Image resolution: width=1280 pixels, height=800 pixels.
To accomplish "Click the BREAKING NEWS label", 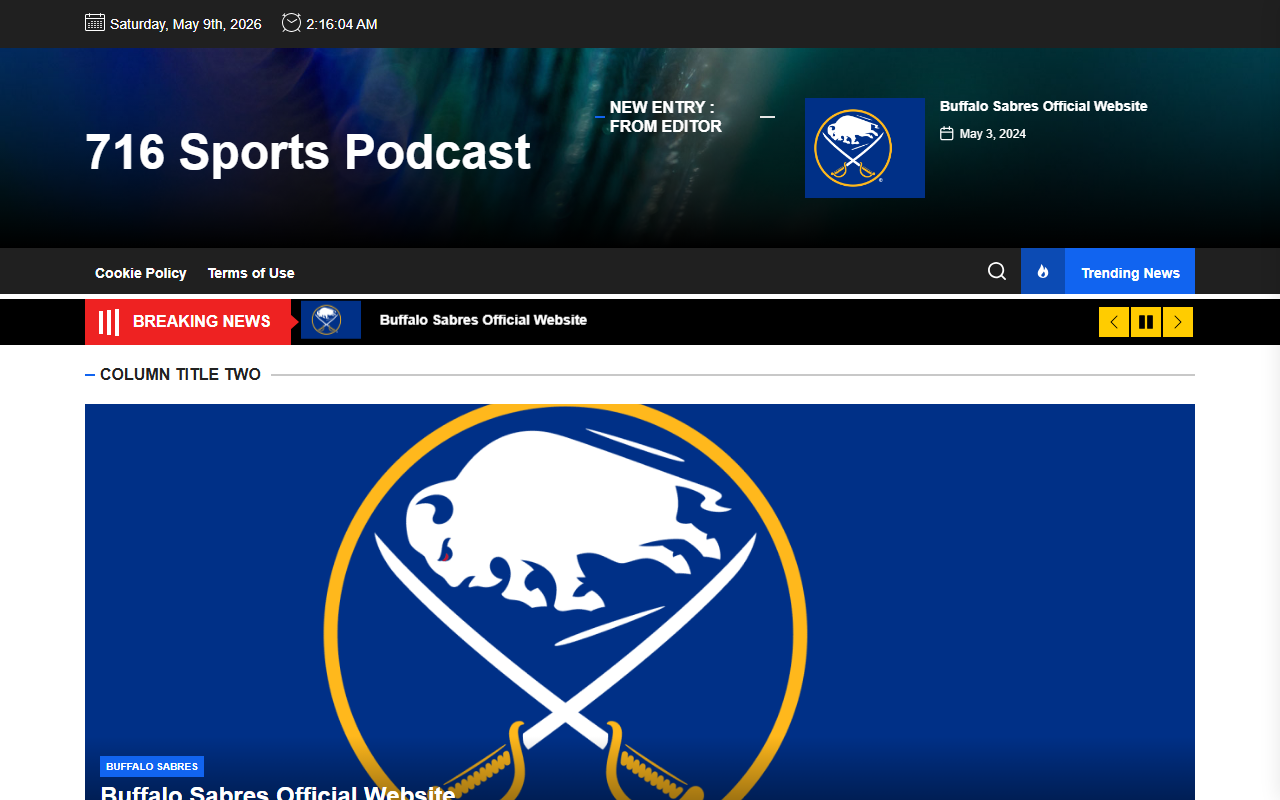I will click(x=201, y=321).
